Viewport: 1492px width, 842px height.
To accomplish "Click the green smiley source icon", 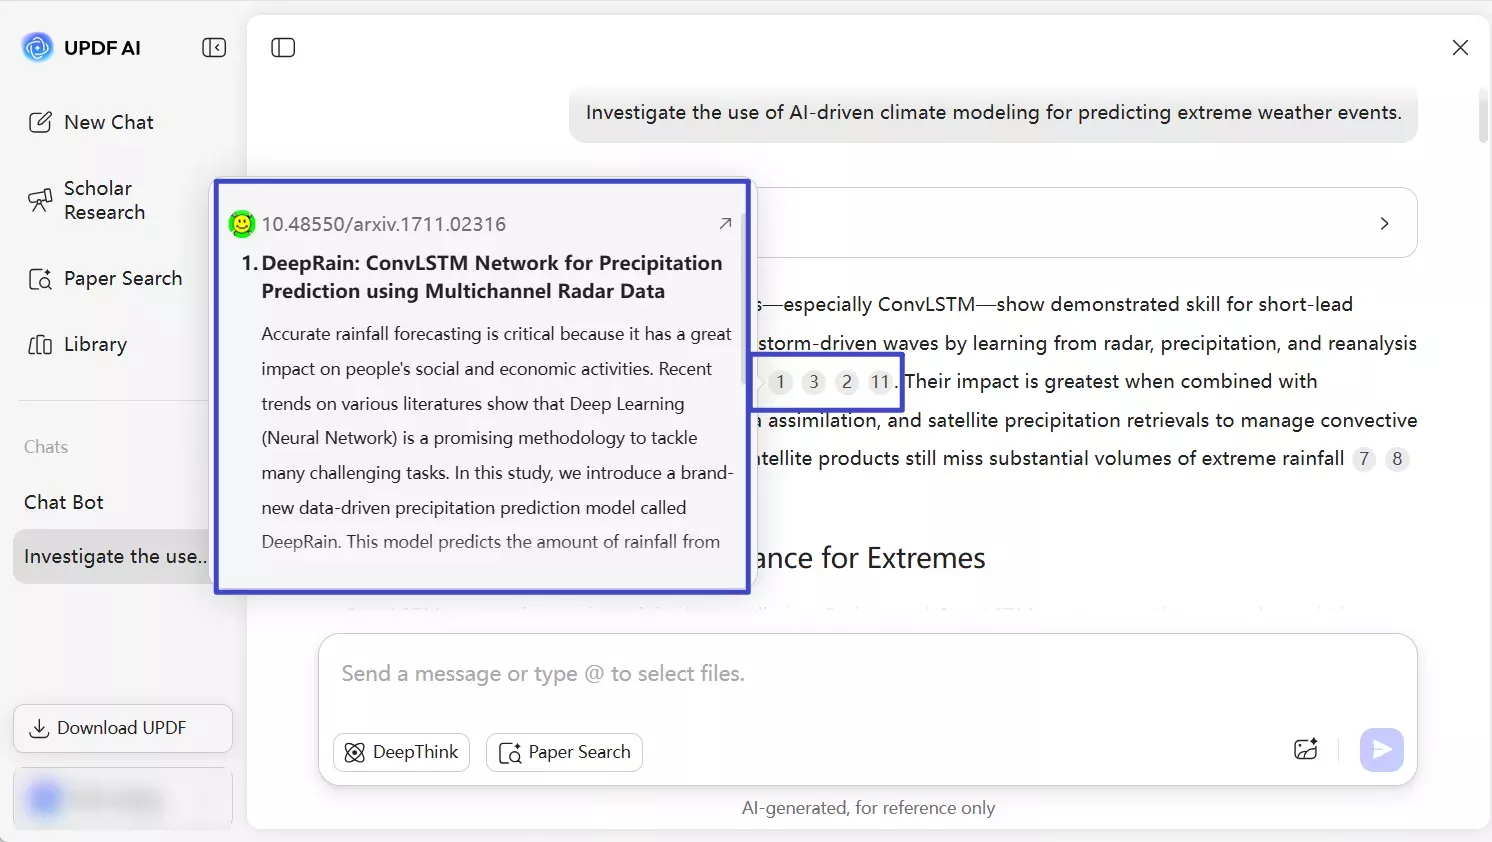I will click(241, 224).
